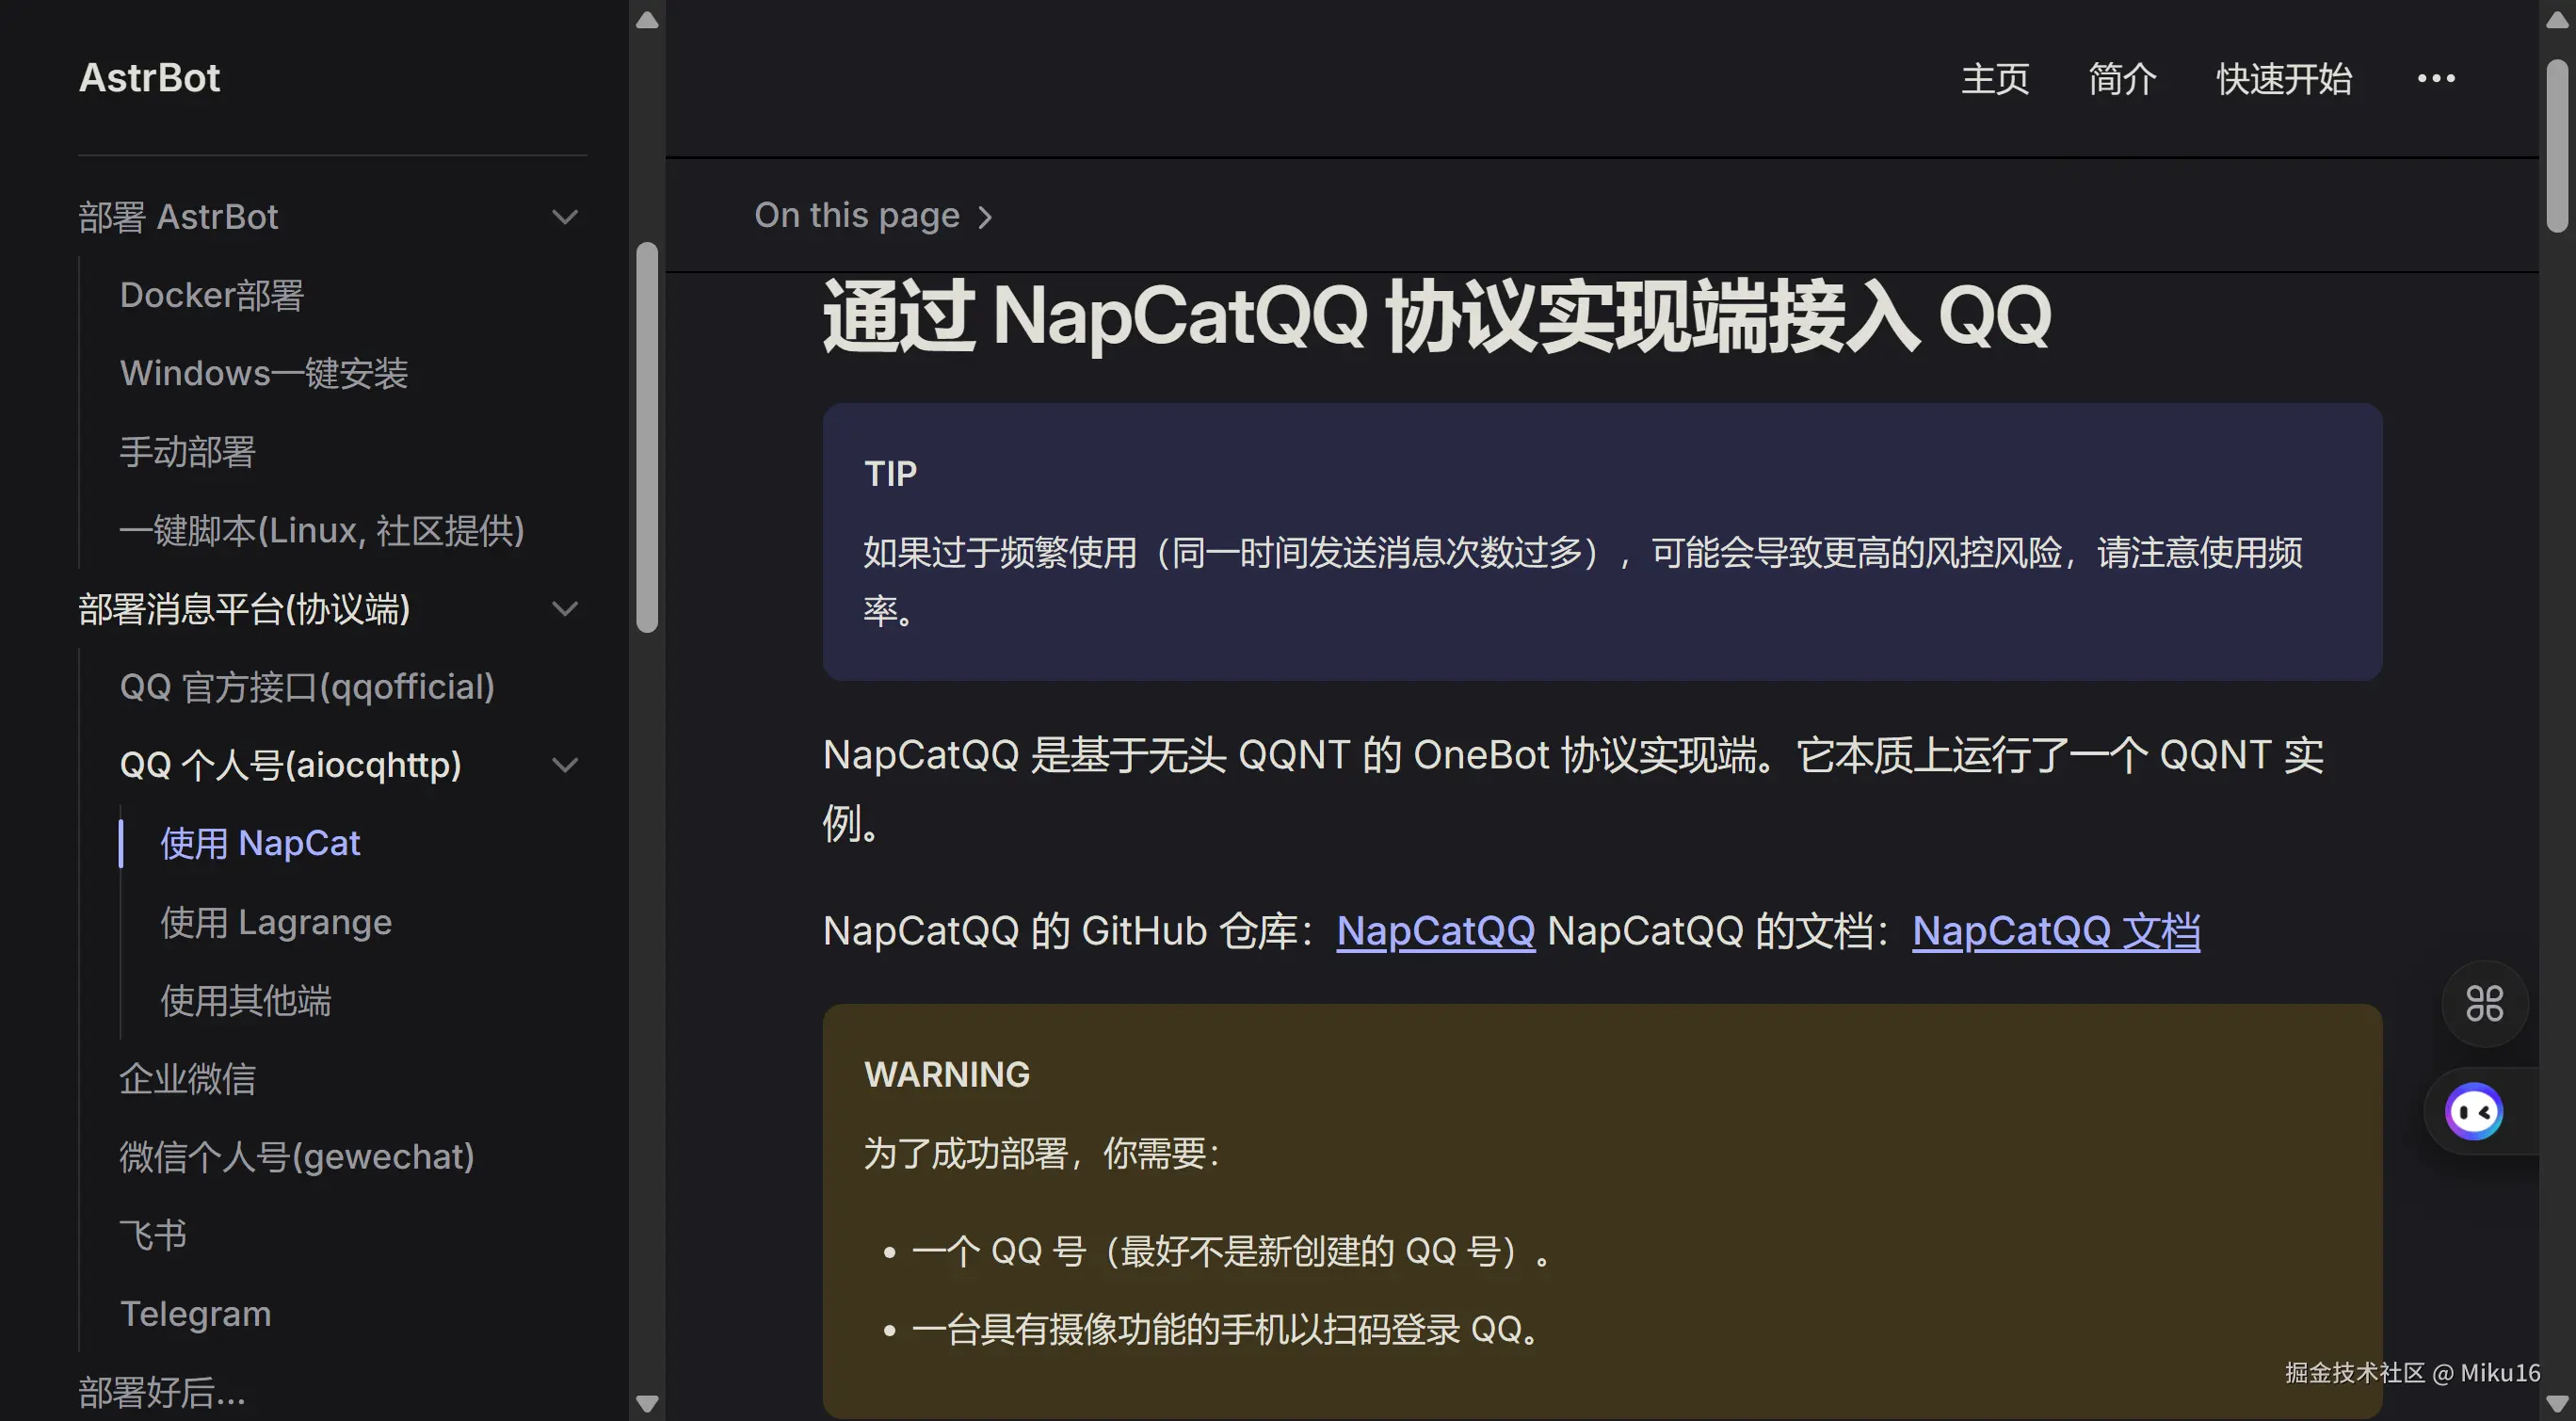Viewport: 2576px width, 1421px height.
Task: Open the three-dots more menu
Action: pyautogui.click(x=2435, y=78)
